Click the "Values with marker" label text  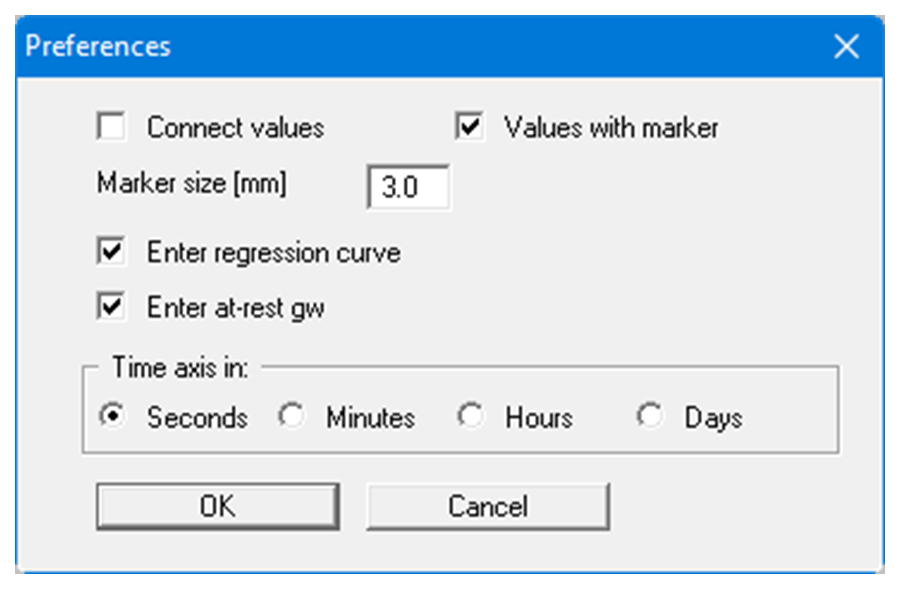[610, 128]
